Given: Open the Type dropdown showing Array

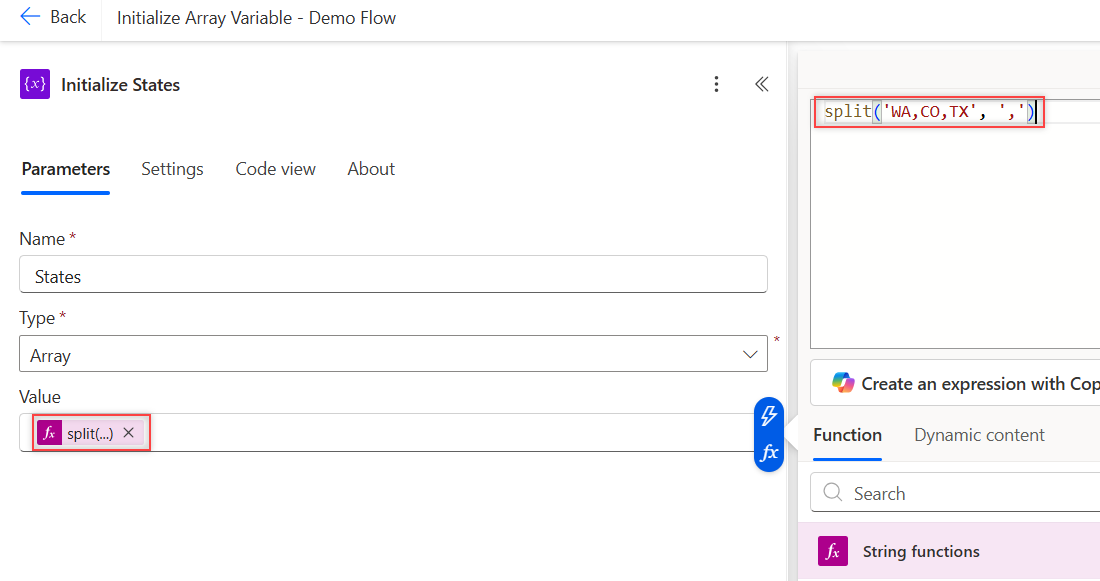Looking at the screenshot, I should click(393, 354).
